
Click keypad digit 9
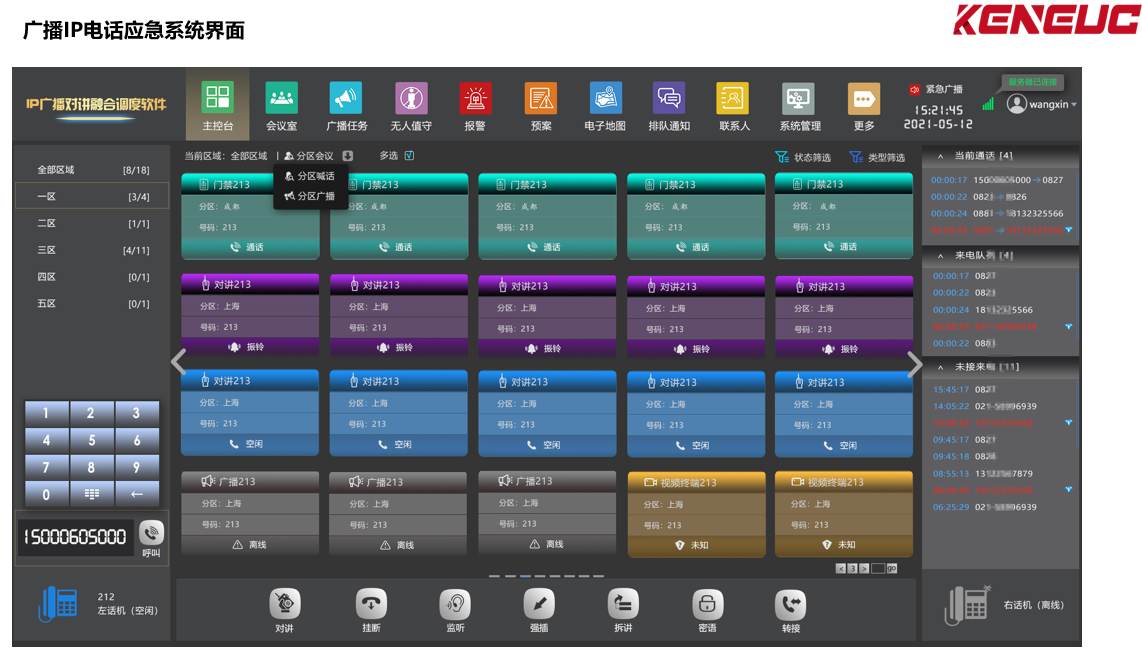point(137,467)
